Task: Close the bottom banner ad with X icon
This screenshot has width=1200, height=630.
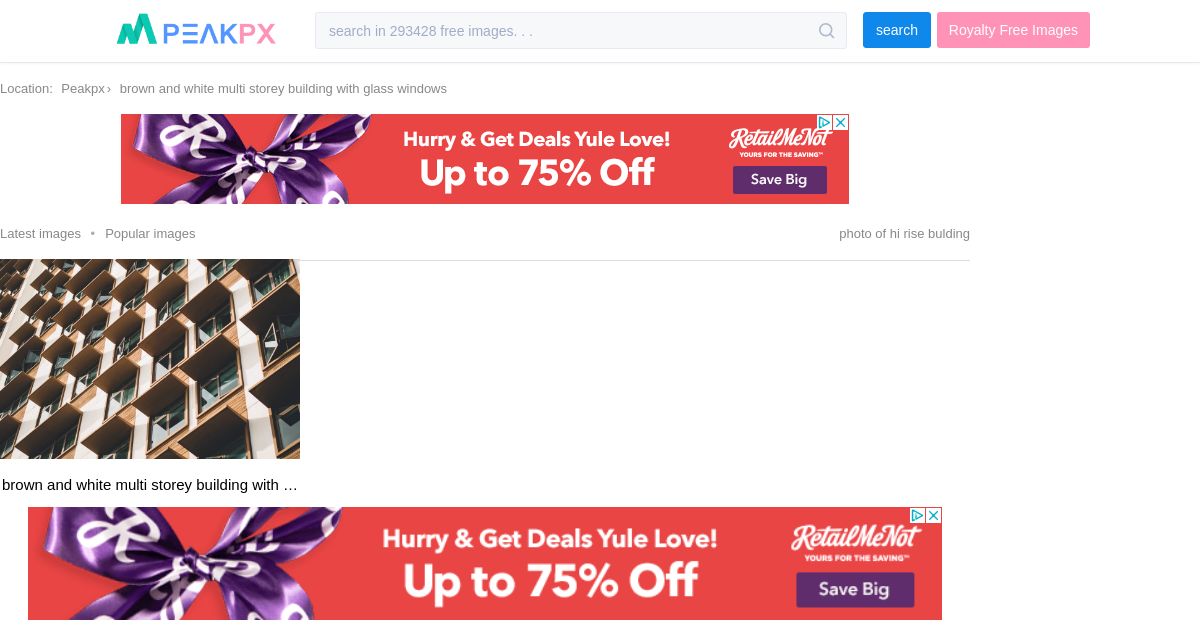Action: [x=933, y=515]
